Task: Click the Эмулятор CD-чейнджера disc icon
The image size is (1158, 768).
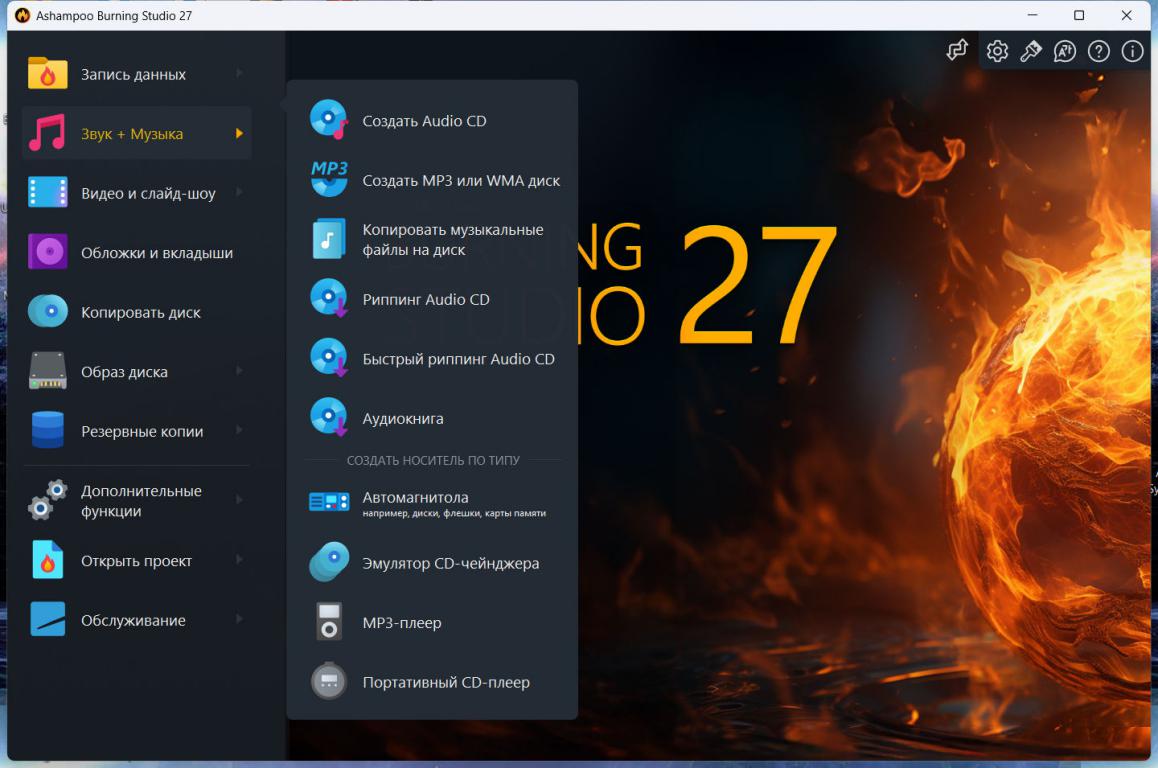Action: click(x=329, y=562)
